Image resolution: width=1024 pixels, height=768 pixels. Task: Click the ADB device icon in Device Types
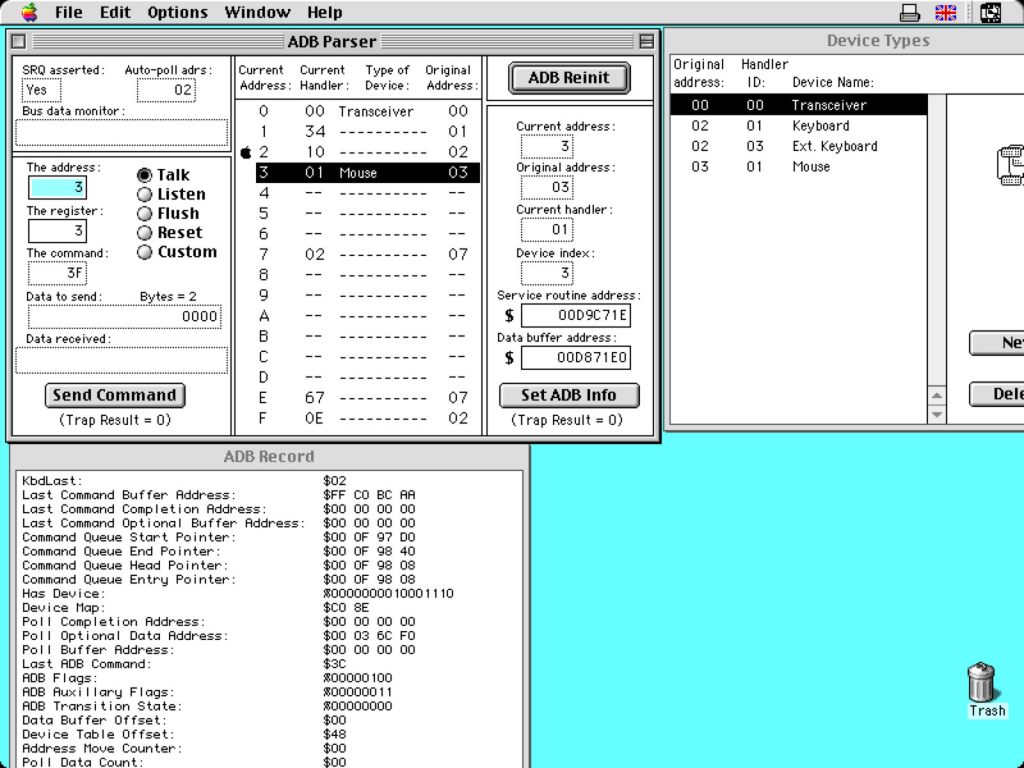pos(1010,165)
